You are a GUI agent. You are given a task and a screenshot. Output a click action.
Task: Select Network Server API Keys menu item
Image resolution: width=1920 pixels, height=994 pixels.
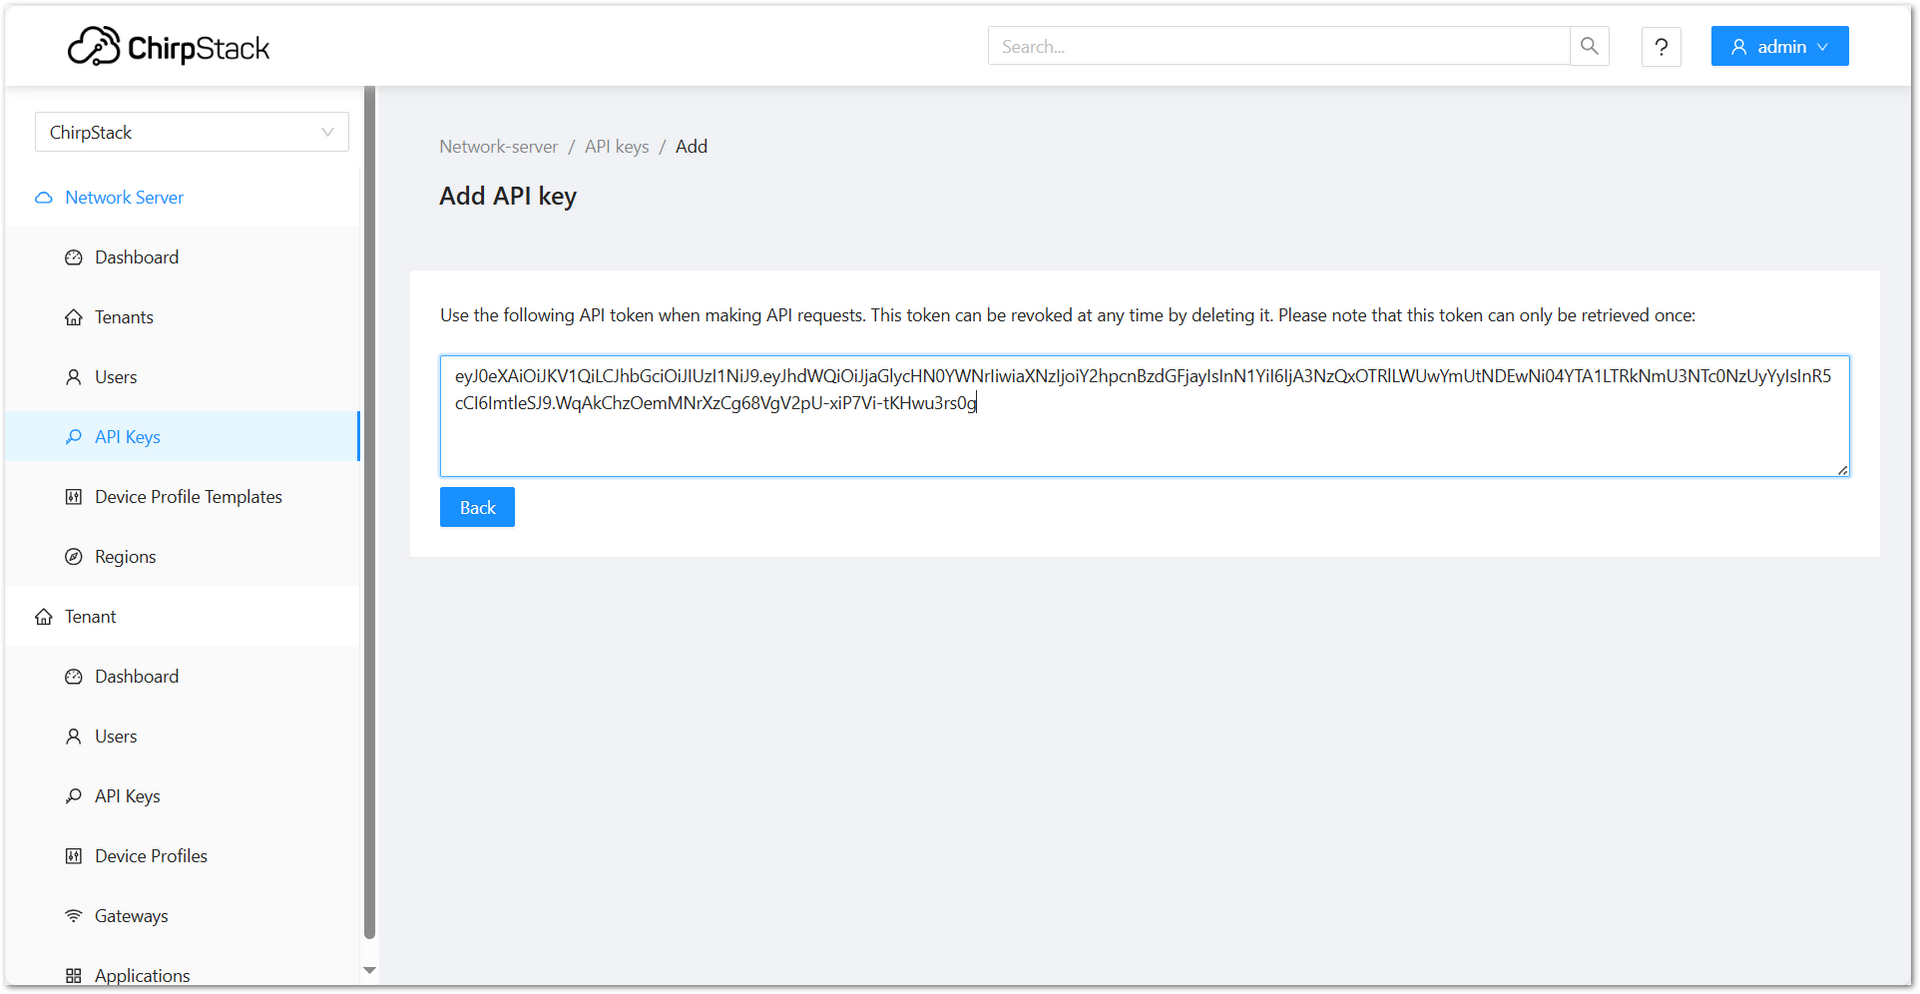127,437
